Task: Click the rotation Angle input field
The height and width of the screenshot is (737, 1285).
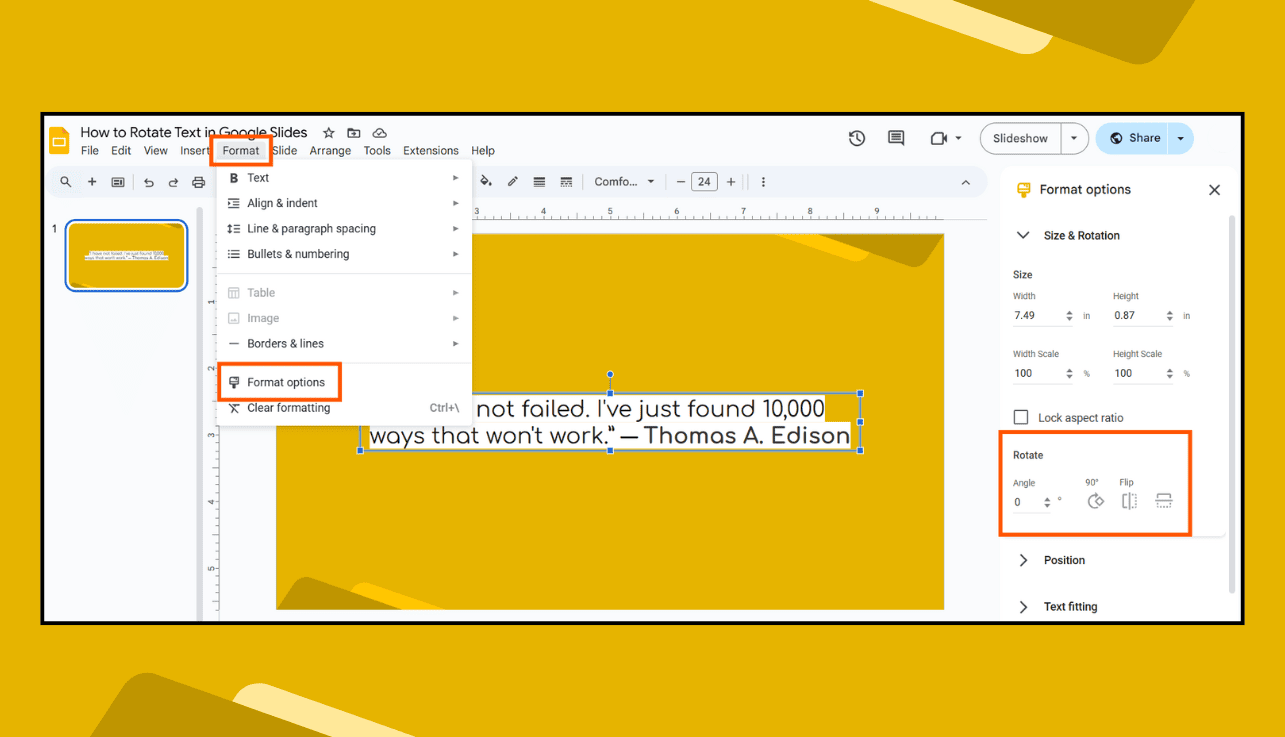Action: pyautogui.click(x=1031, y=502)
